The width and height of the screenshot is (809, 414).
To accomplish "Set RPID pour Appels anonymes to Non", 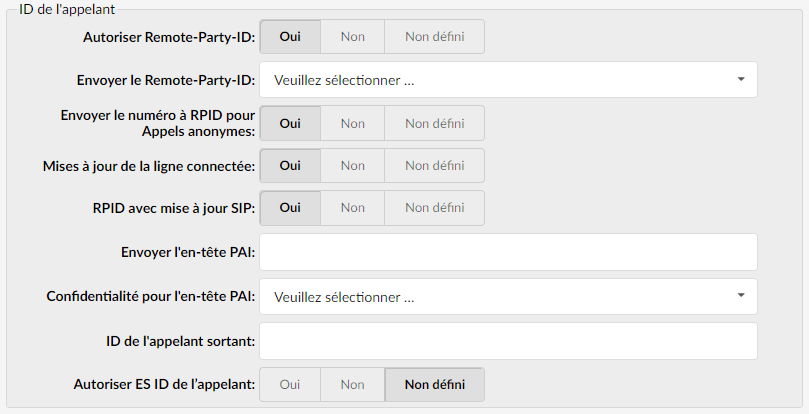I will click(x=352, y=123).
